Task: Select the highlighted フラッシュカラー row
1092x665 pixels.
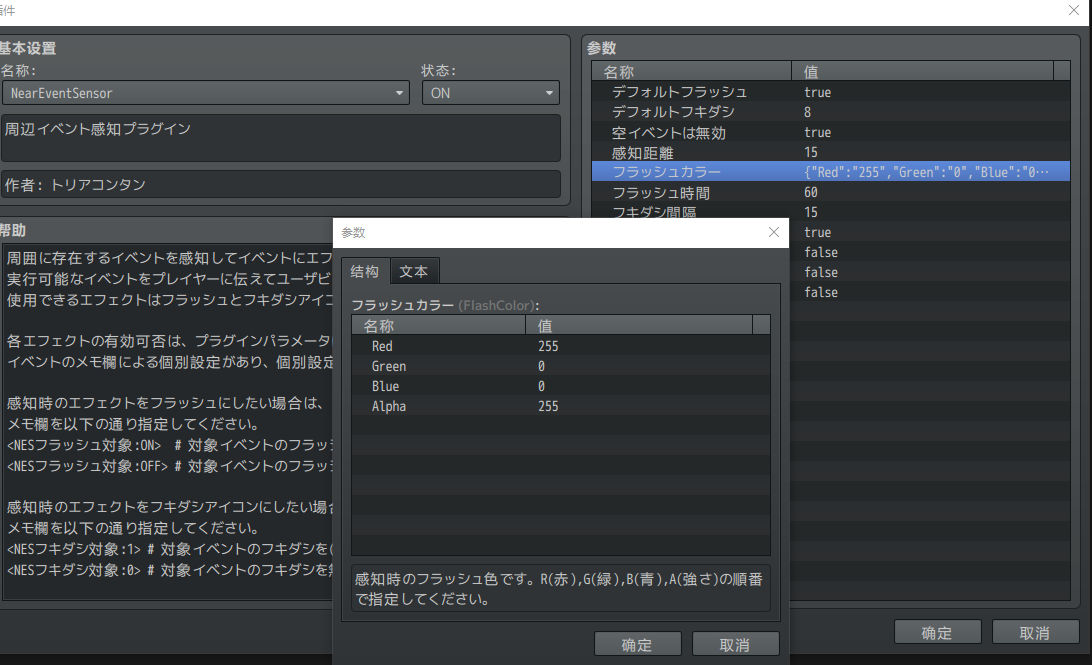Action: (x=830, y=172)
